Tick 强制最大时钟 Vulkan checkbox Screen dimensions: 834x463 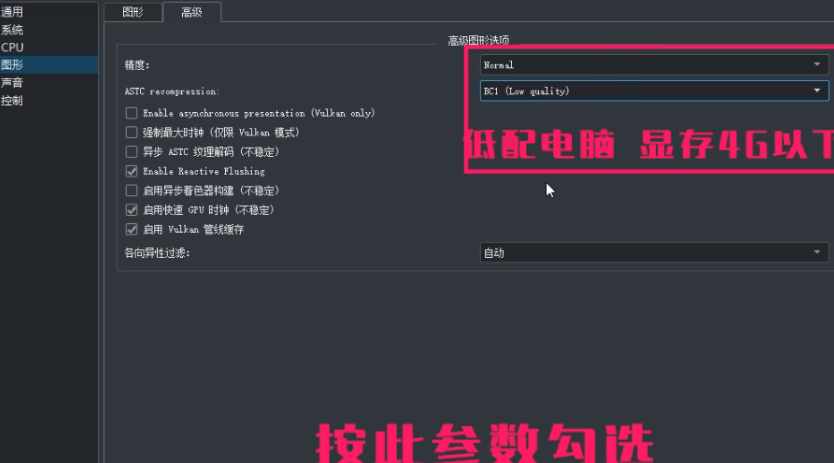131,133
